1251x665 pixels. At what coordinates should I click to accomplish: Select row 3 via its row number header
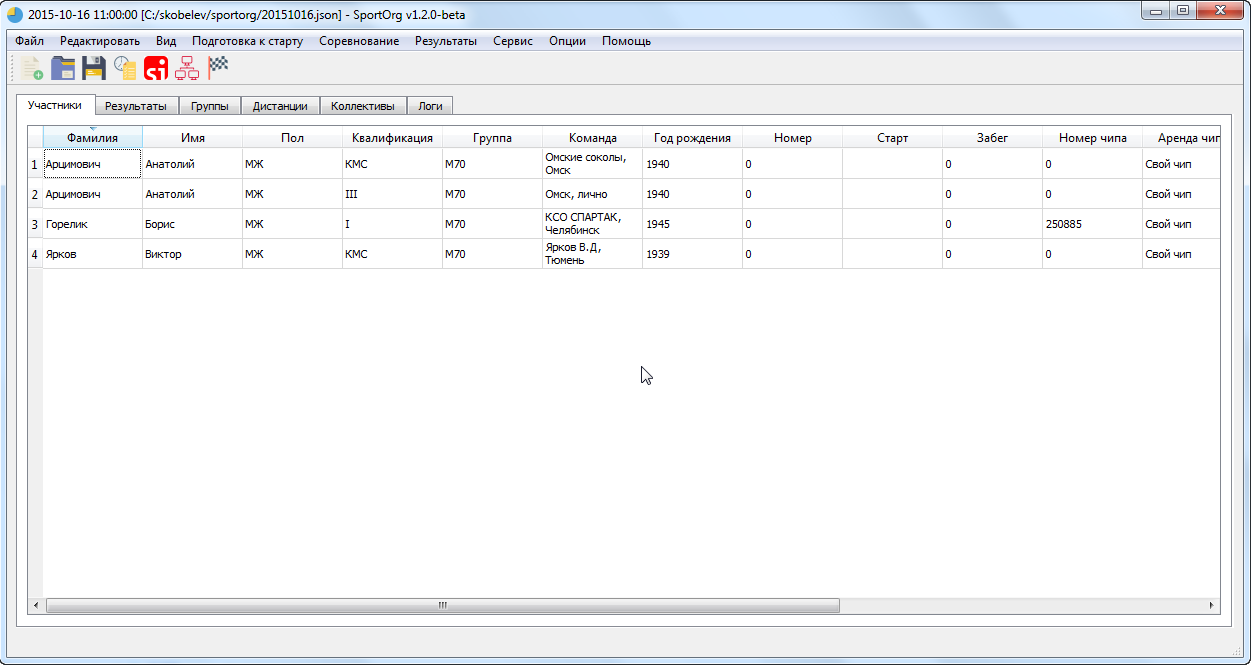(35, 224)
